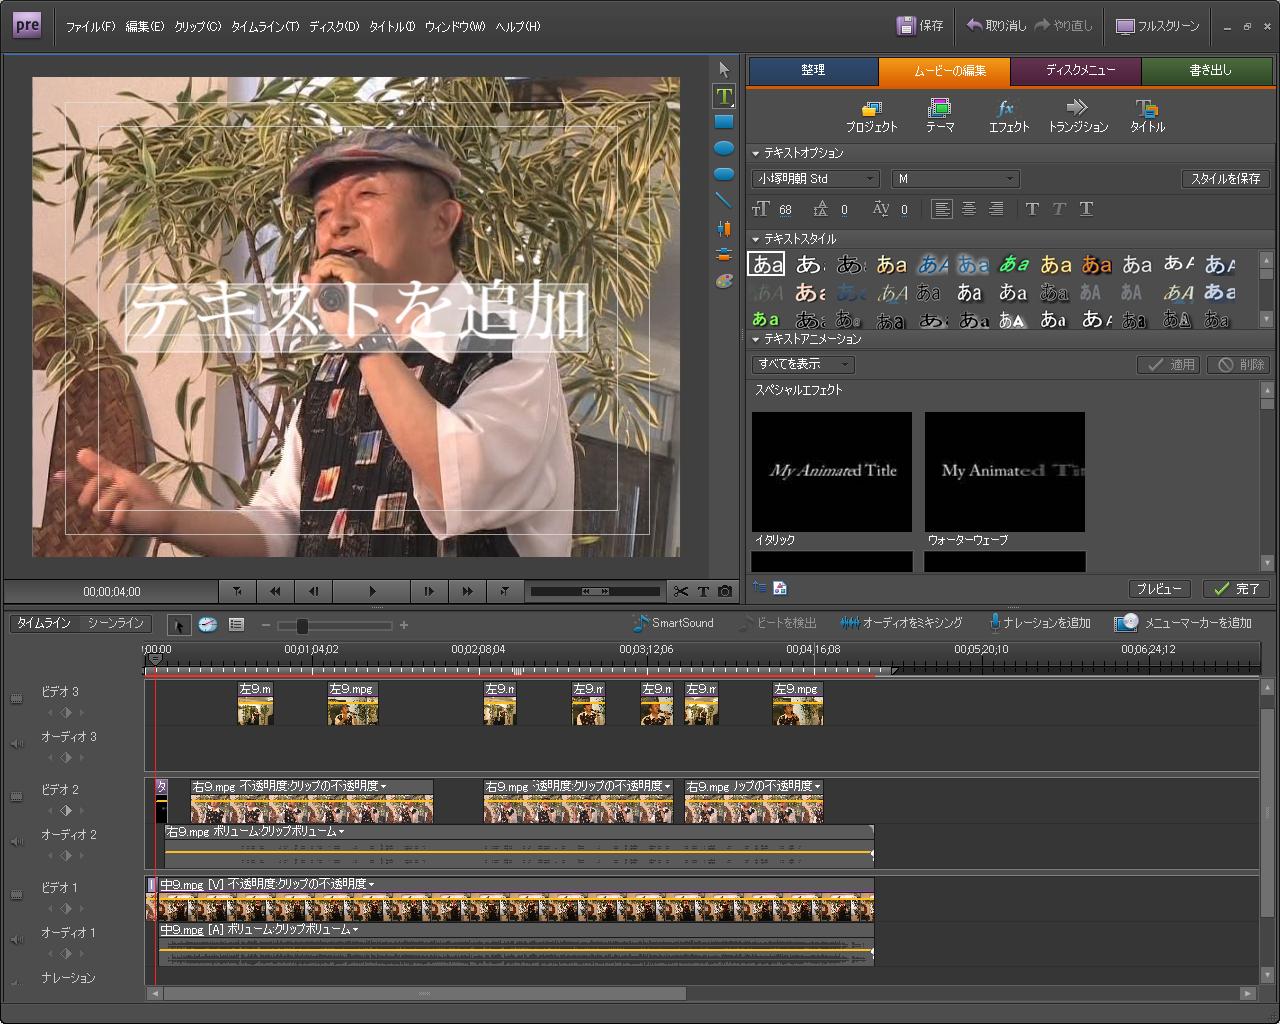
Task: Open the color properties palette
Action: pos(724,282)
